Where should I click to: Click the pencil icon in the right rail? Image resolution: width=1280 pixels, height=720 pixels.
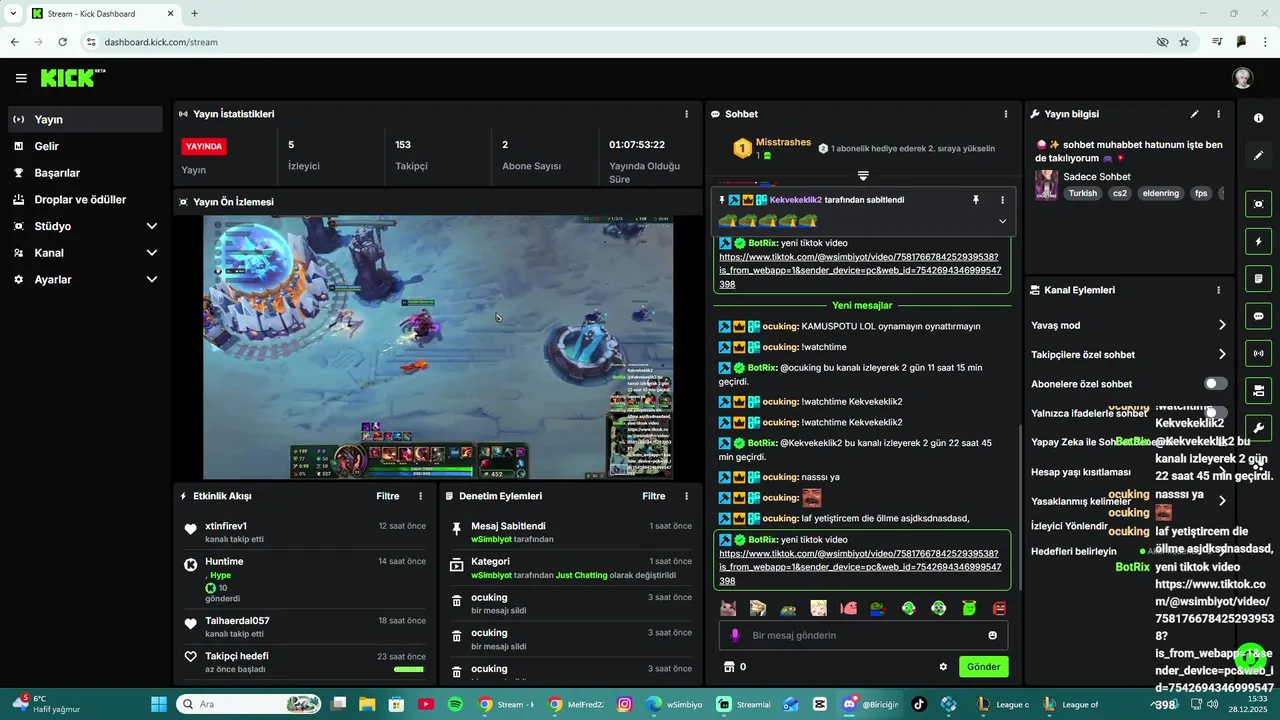click(1258, 155)
